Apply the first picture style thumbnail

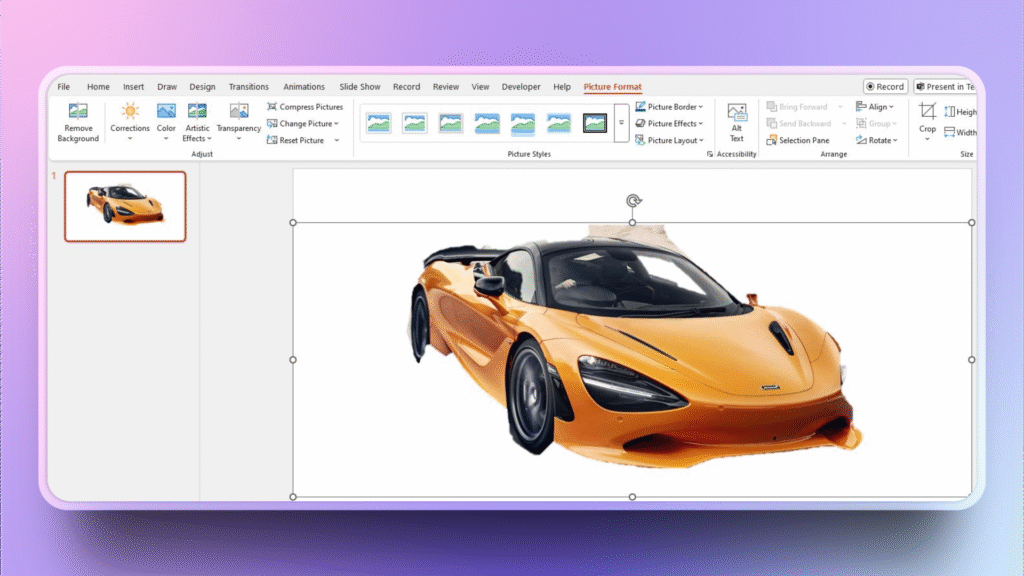(379, 123)
